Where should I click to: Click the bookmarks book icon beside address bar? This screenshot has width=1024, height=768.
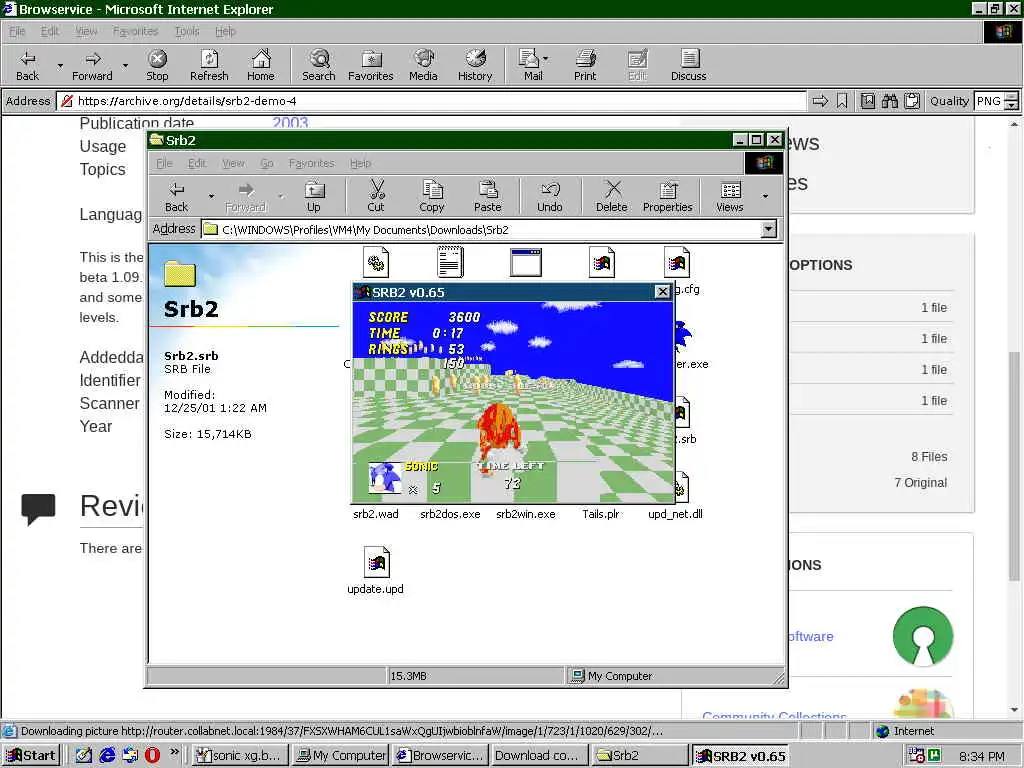coord(868,101)
